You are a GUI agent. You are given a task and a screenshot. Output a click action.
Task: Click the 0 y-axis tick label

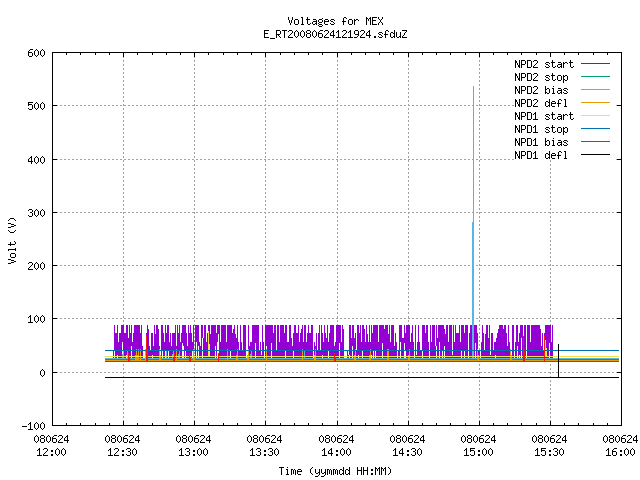click(42, 373)
